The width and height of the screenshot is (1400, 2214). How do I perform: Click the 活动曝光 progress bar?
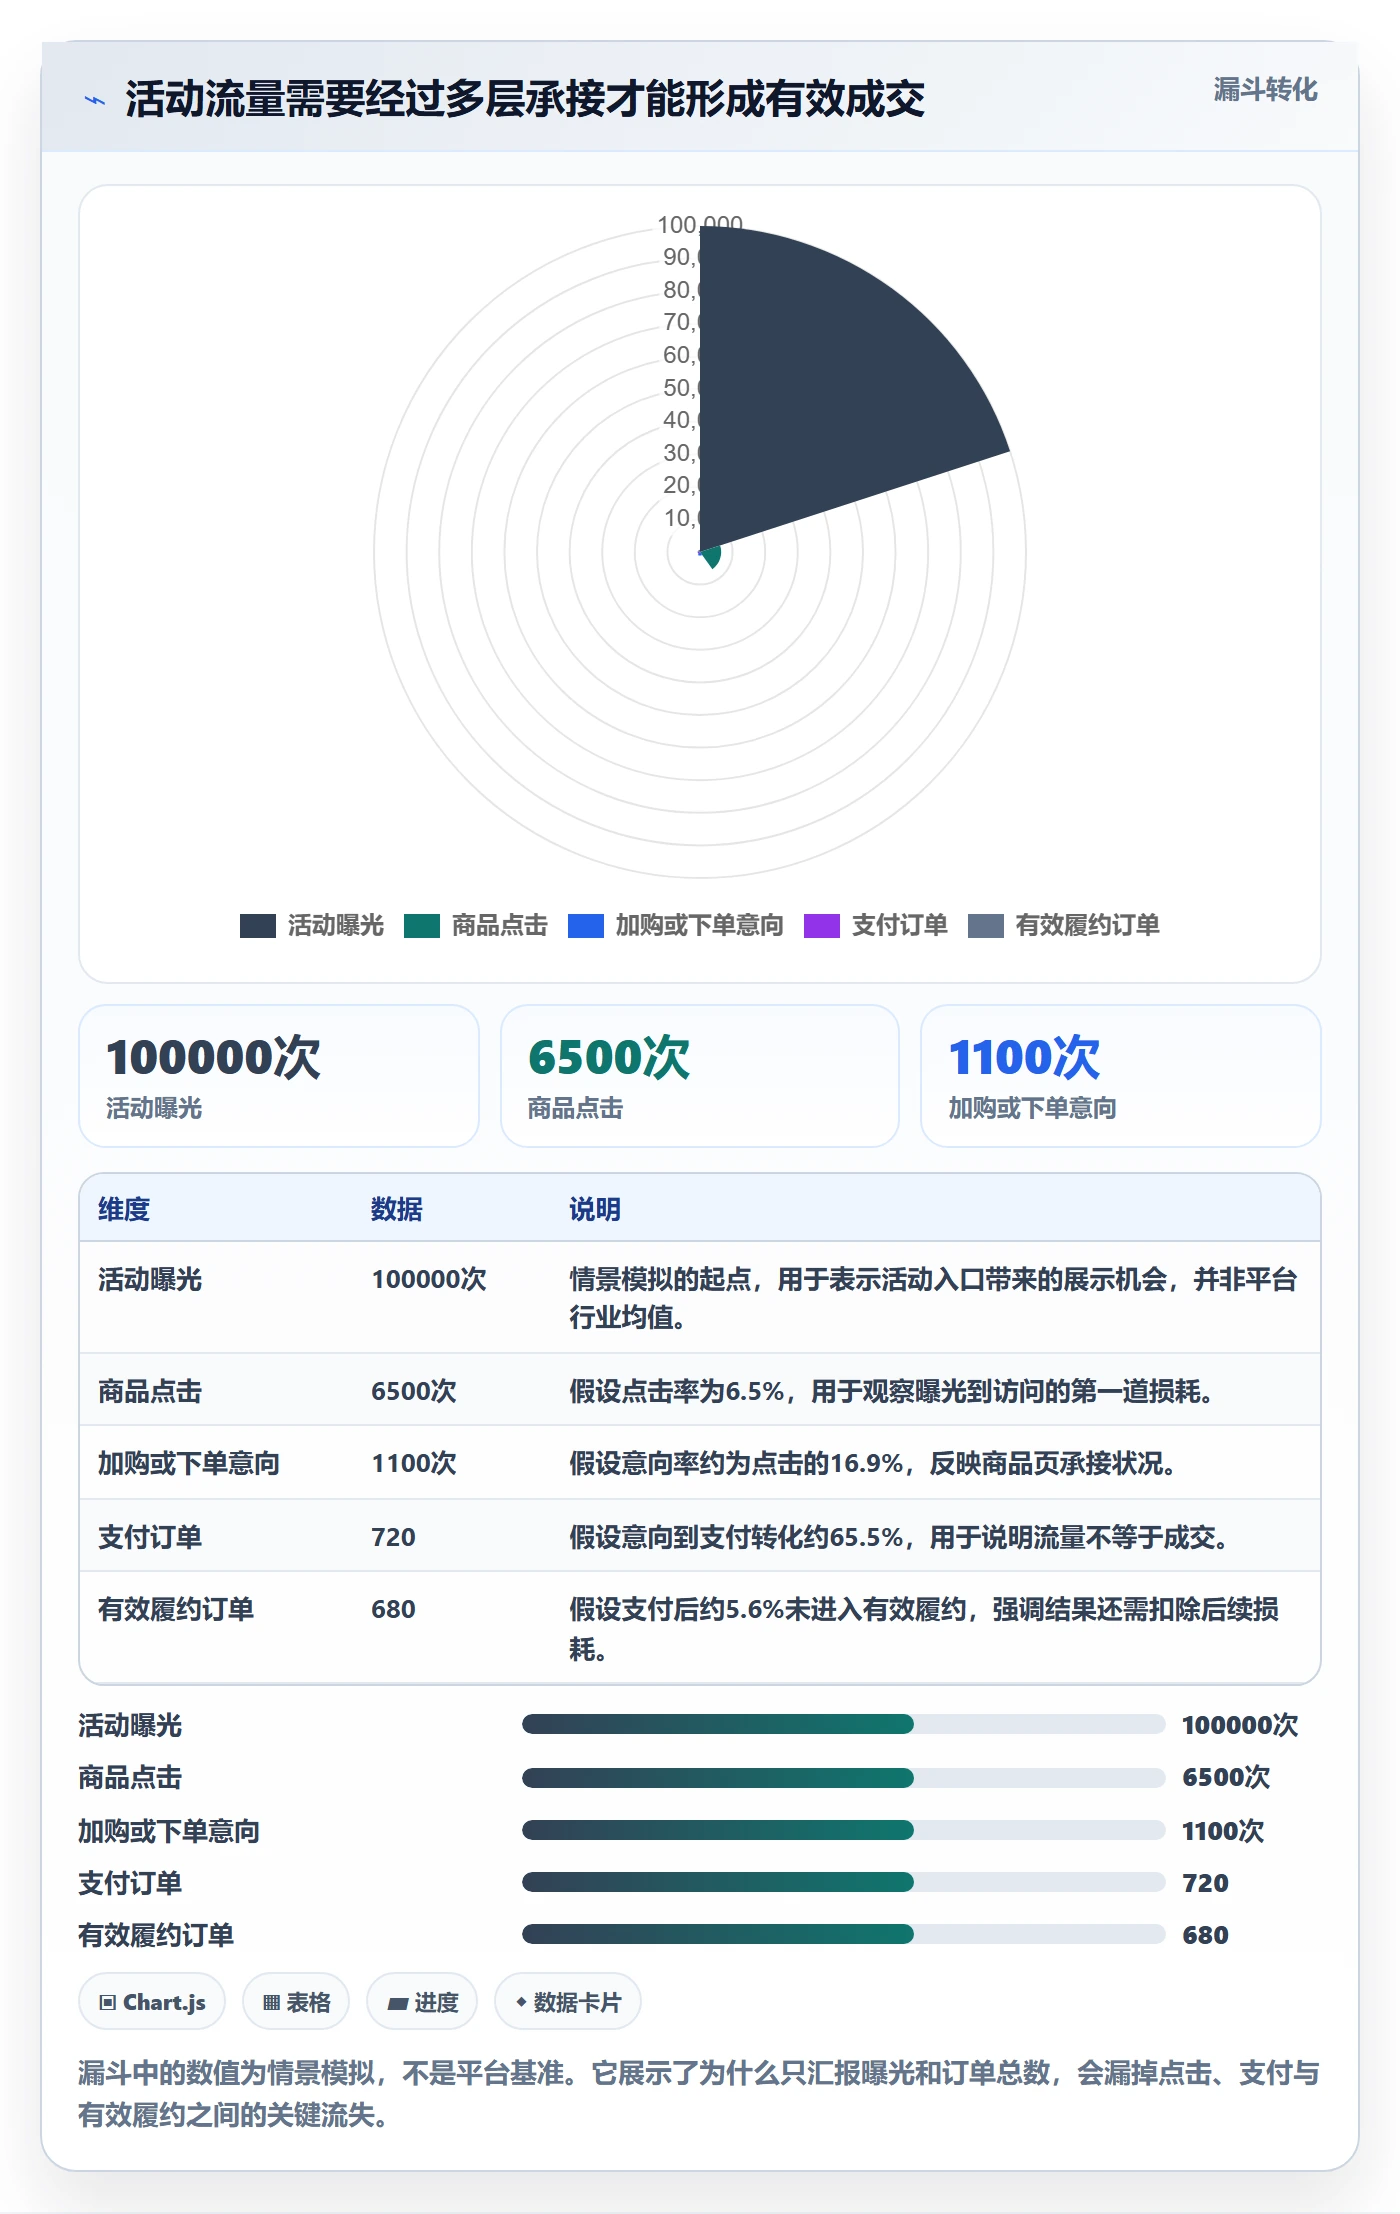click(844, 1724)
